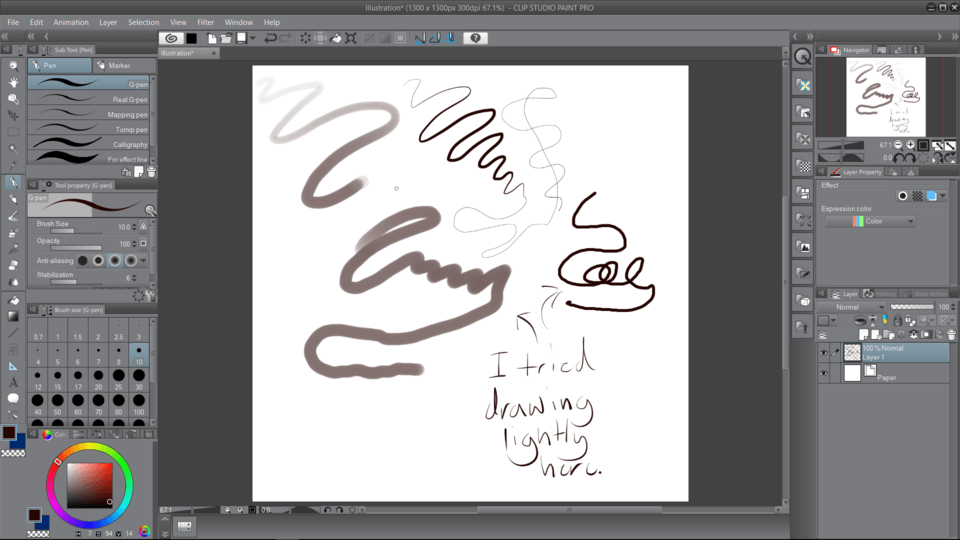
Task: Click the Undo arrow
Action: 270,38
